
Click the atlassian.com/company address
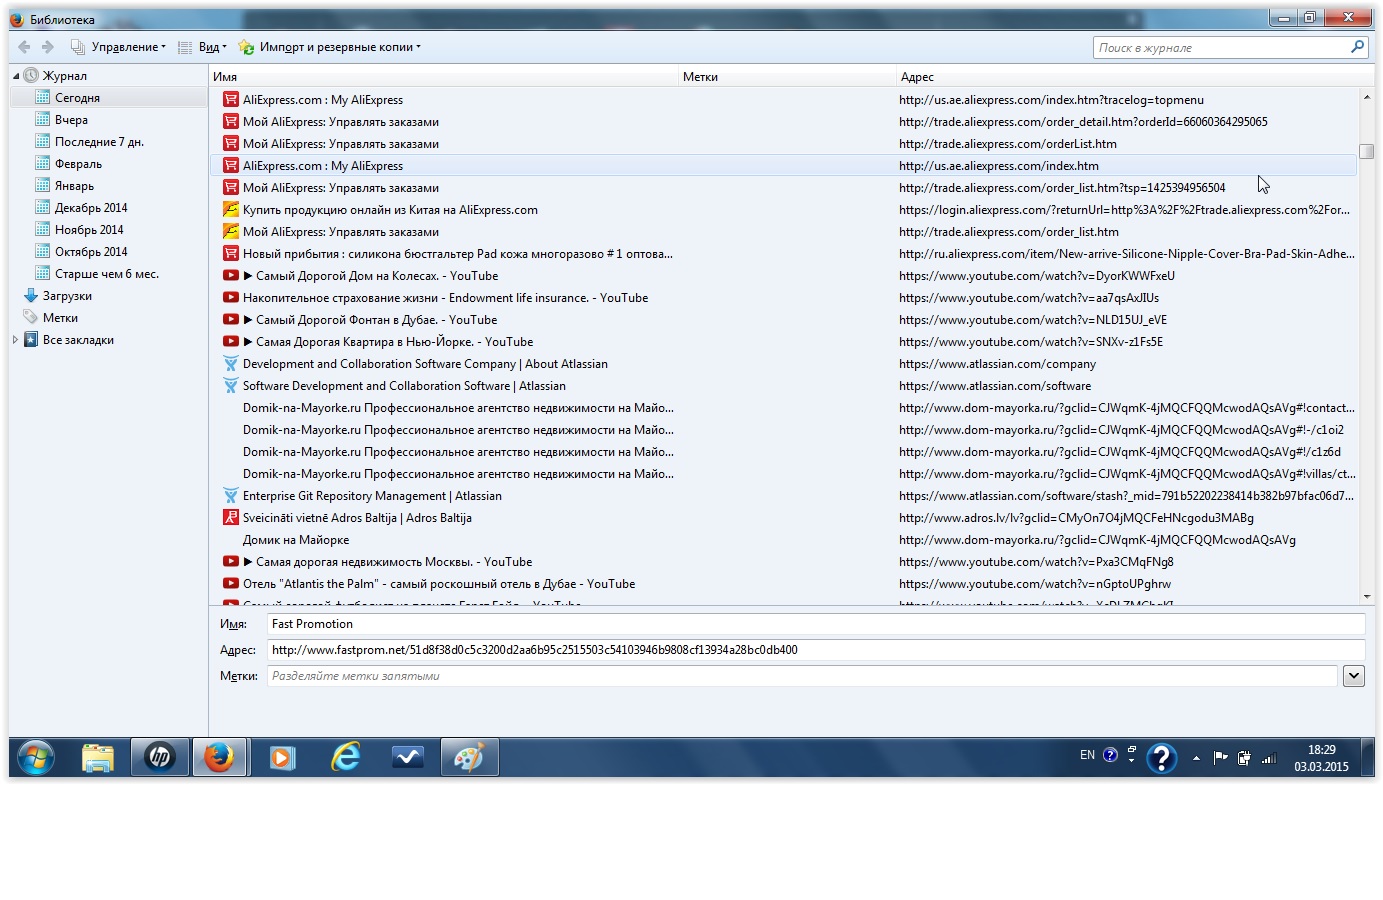tap(997, 364)
